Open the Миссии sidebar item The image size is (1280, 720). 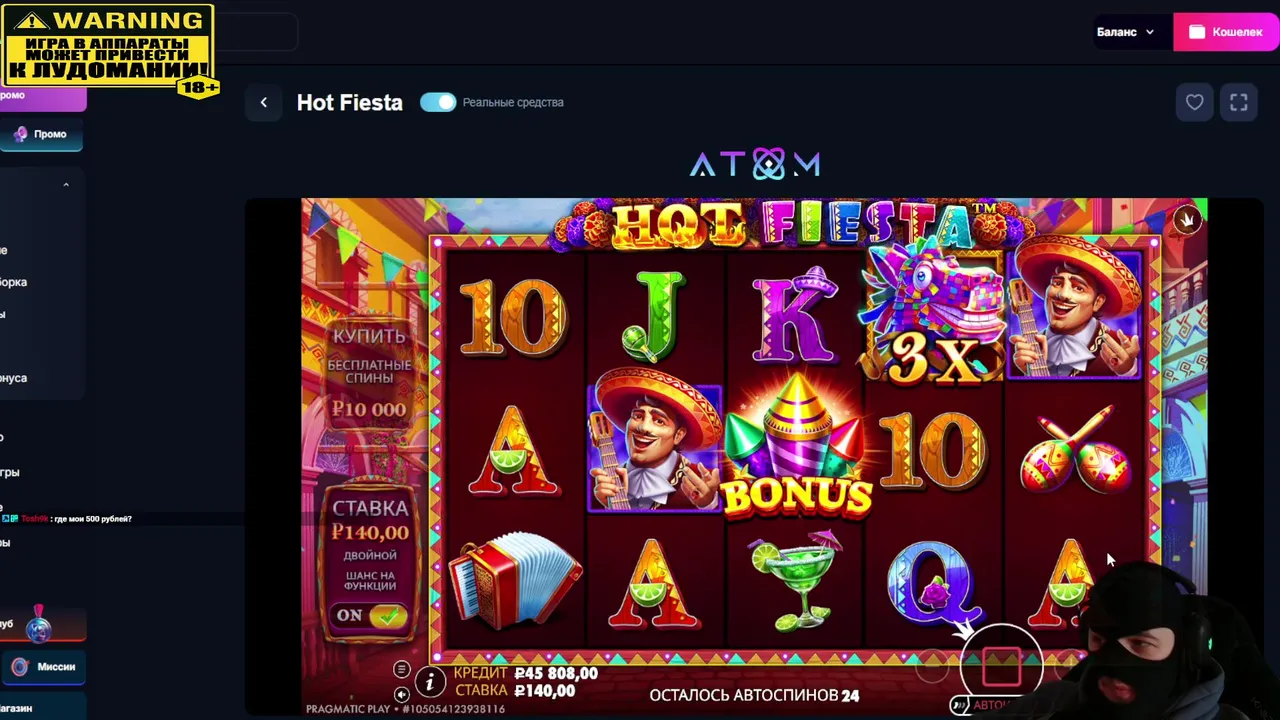pyautogui.click(x=44, y=667)
